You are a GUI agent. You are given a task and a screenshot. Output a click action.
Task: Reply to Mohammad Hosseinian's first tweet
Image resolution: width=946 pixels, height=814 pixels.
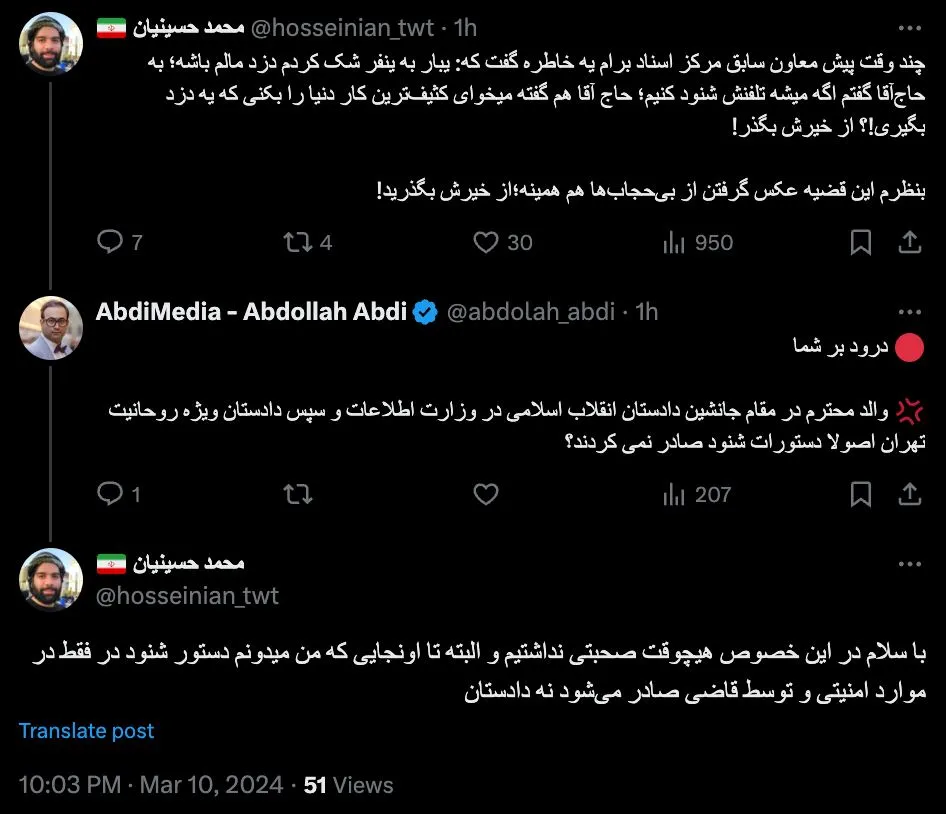[x=108, y=242]
